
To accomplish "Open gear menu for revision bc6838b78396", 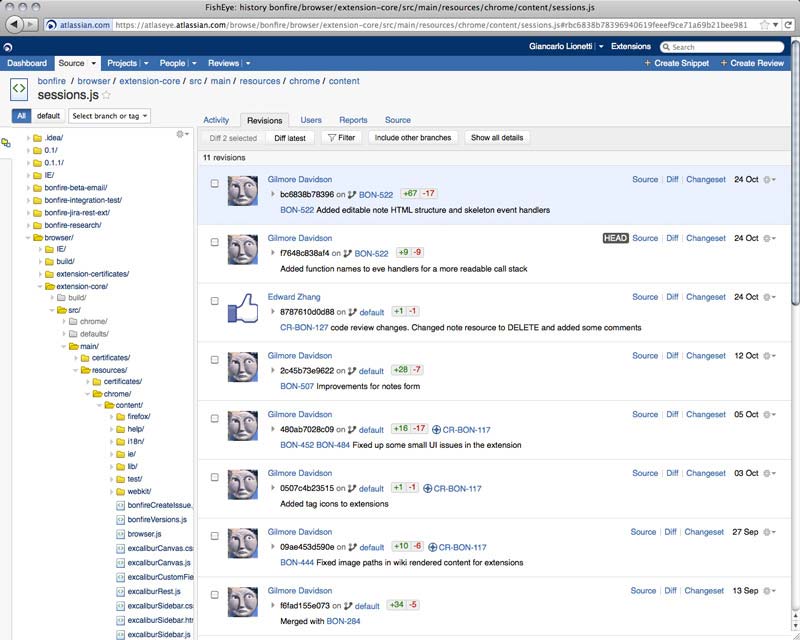I will tap(769, 180).
